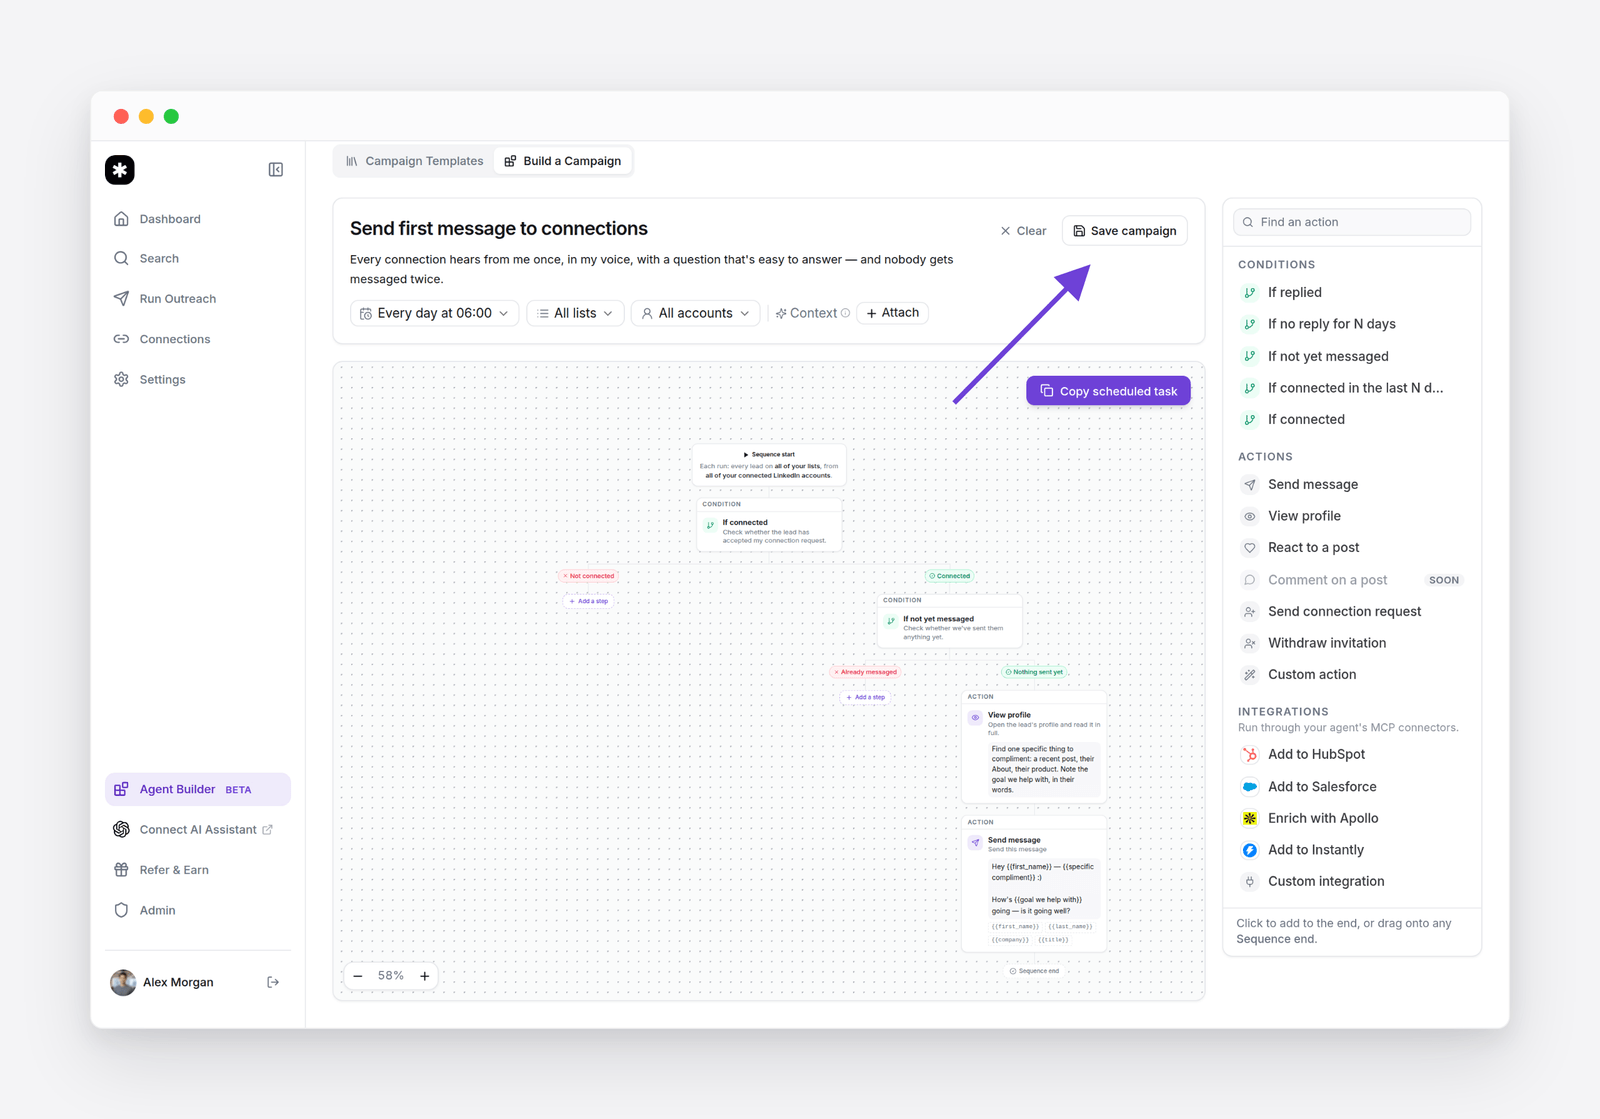Open the Dashboard home icon
This screenshot has height=1119, width=1600.
point(121,219)
